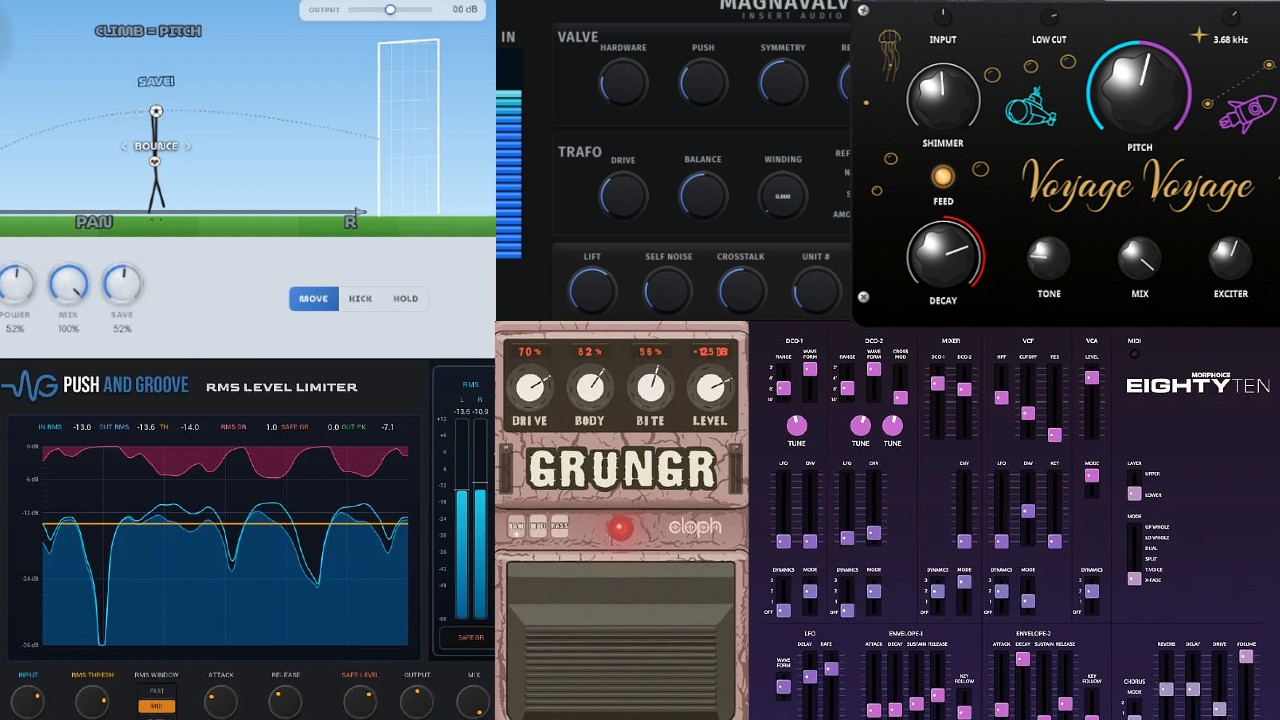Switch to the KICK tab
This screenshot has width=1280, height=720.
click(x=360, y=298)
